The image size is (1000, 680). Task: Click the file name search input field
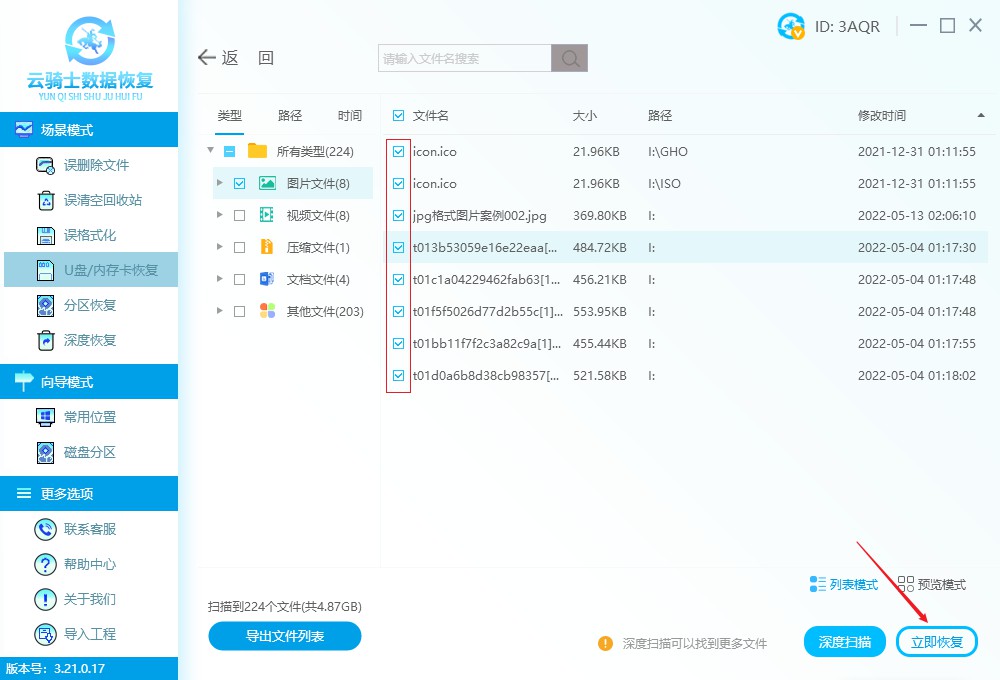460,57
